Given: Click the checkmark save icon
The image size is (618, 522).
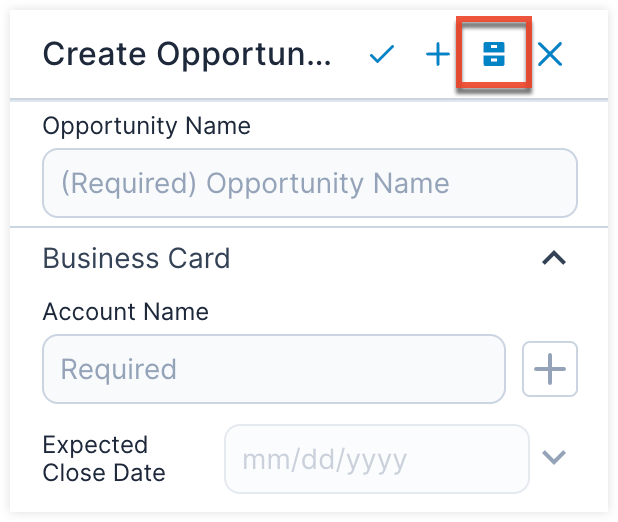Looking at the screenshot, I should coord(381,55).
